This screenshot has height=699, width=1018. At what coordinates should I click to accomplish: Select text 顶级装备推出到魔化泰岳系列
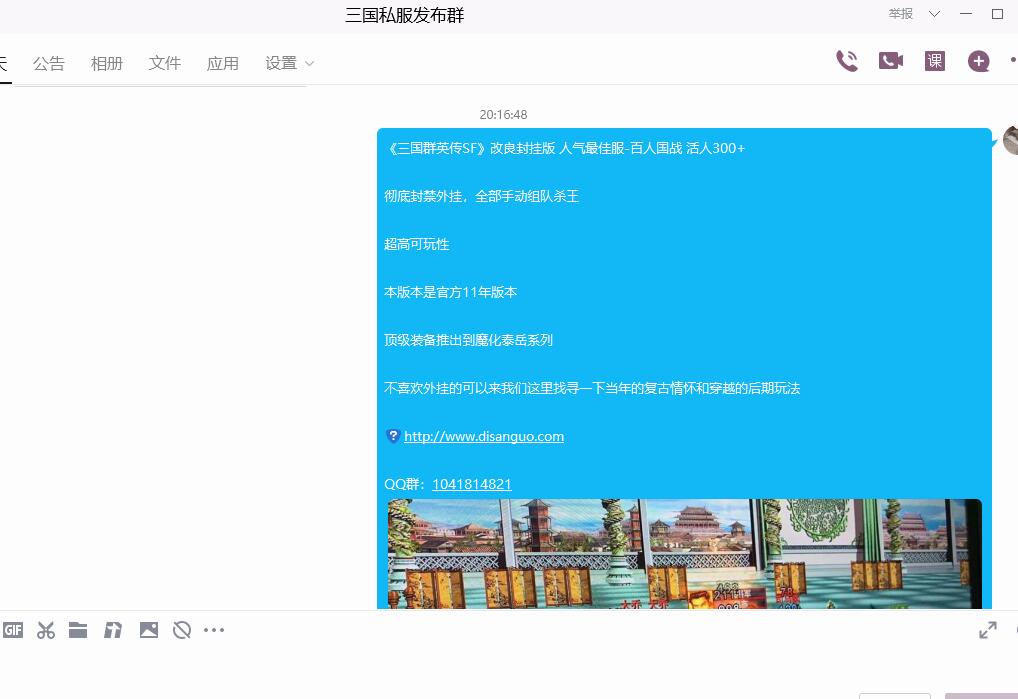tap(468, 340)
